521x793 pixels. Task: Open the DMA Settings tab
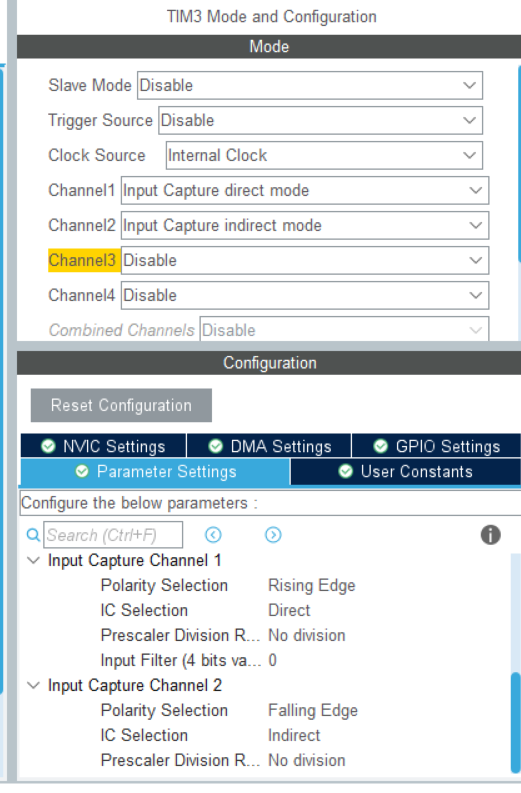269,446
